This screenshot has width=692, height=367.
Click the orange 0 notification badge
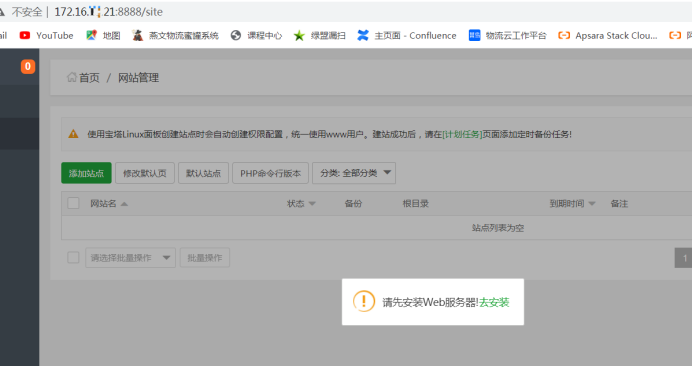(x=28, y=67)
